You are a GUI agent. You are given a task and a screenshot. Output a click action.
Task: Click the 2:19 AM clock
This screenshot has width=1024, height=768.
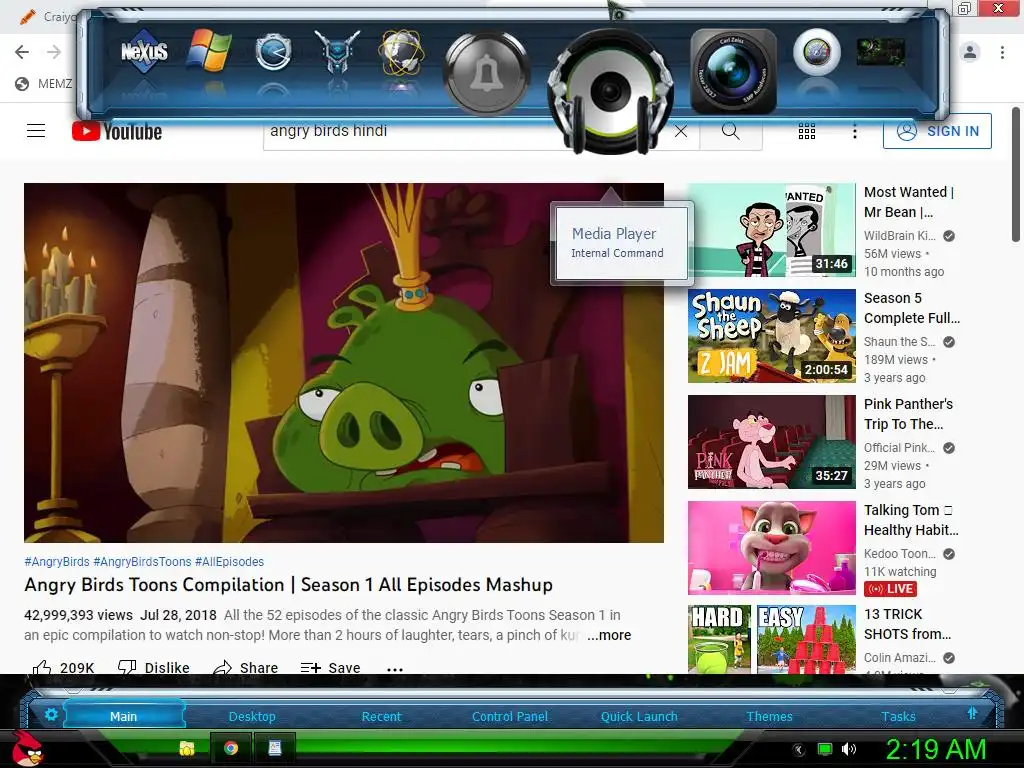pyautogui.click(x=936, y=749)
